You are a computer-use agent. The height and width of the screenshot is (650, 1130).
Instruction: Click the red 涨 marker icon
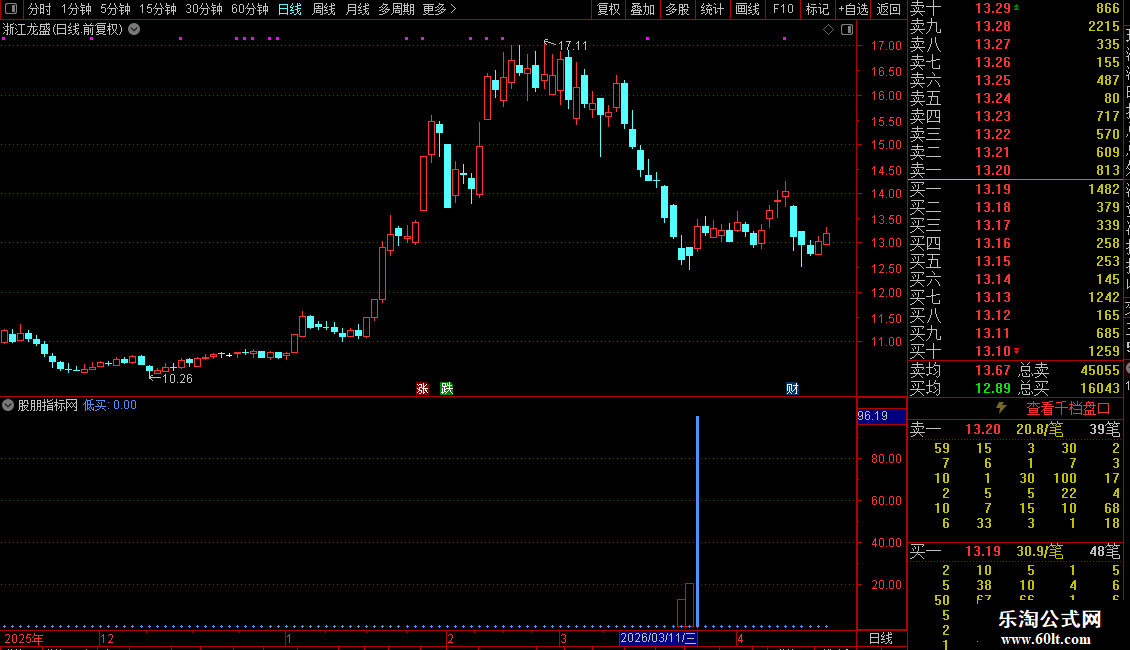[x=422, y=388]
